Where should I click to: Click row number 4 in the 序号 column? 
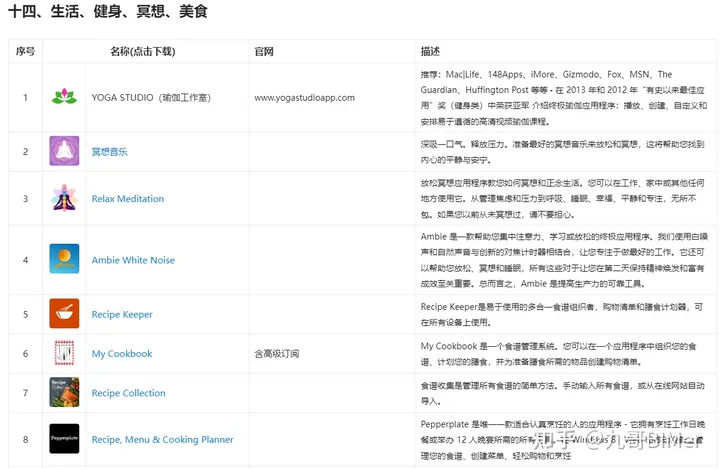(x=25, y=260)
